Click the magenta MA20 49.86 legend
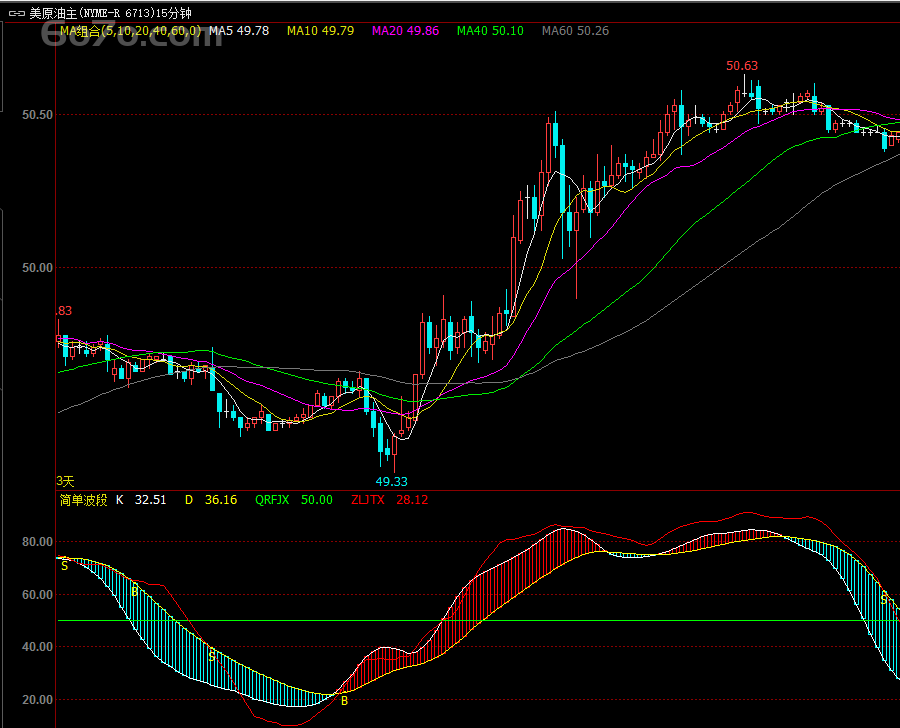This screenshot has width=900, height=728. coord(405,31)
